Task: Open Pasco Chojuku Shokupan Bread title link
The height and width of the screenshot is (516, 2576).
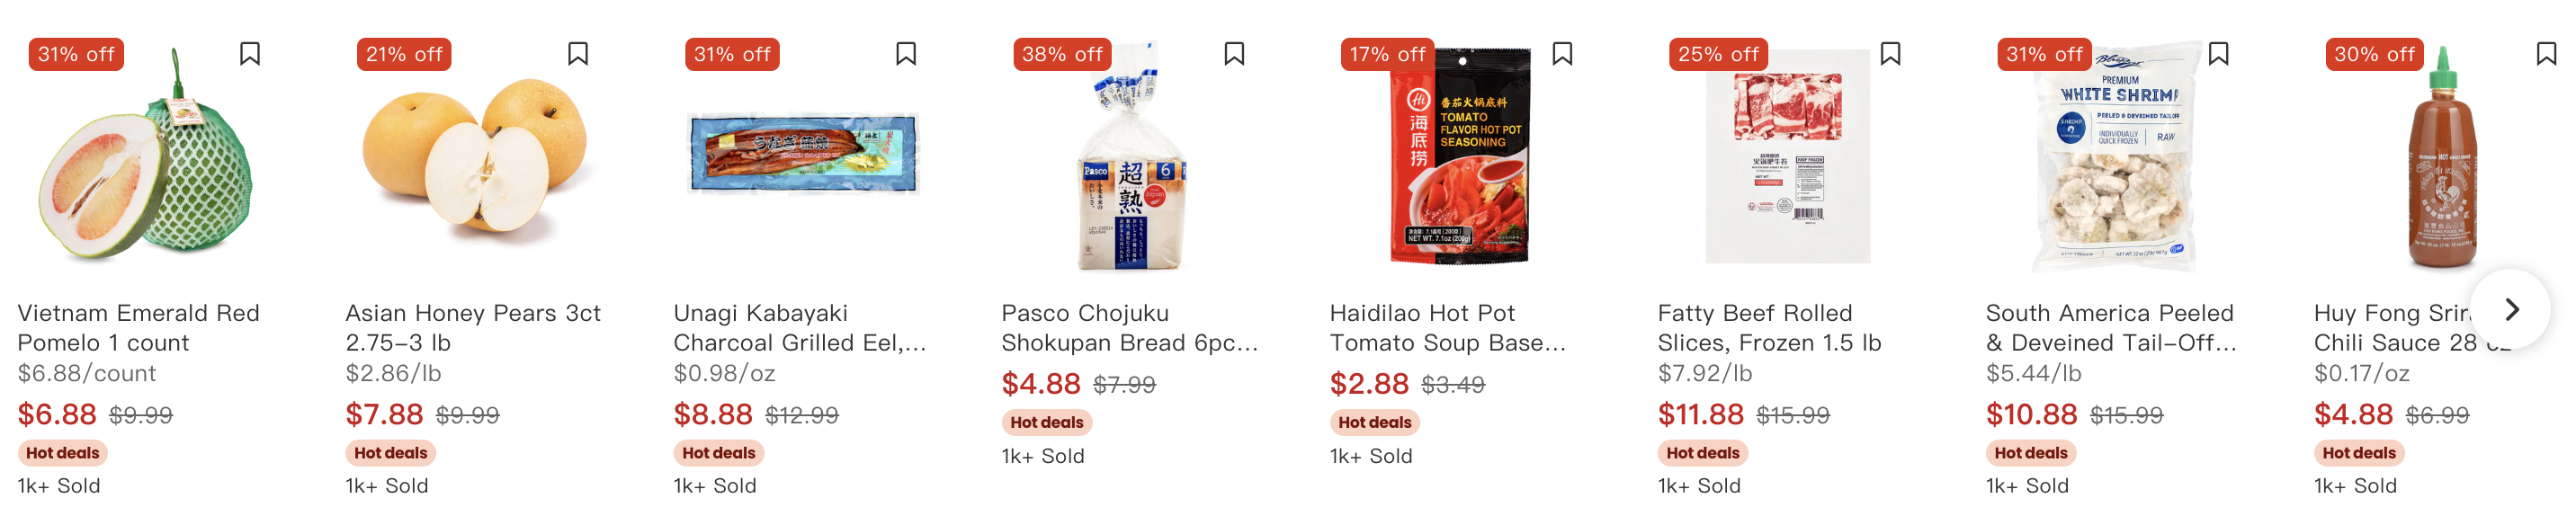Action: 1129,328
